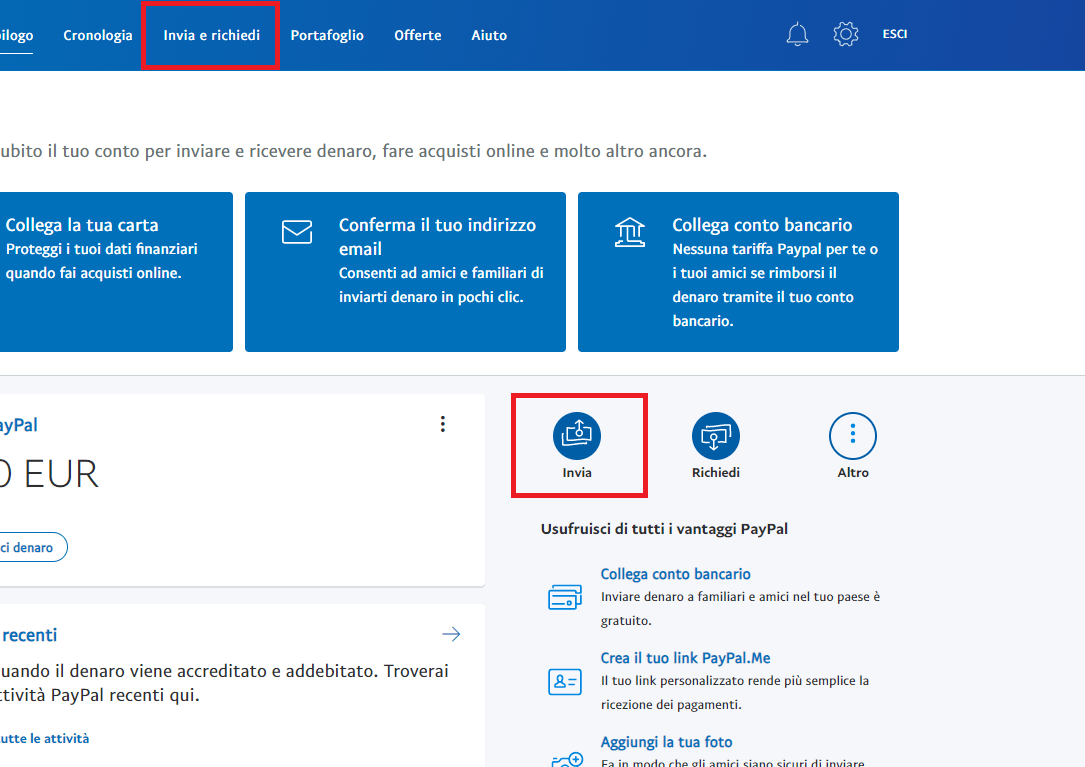
Task: Open the Collega la tua carta card
Action: pyautogui.click(x=116, y=272)
